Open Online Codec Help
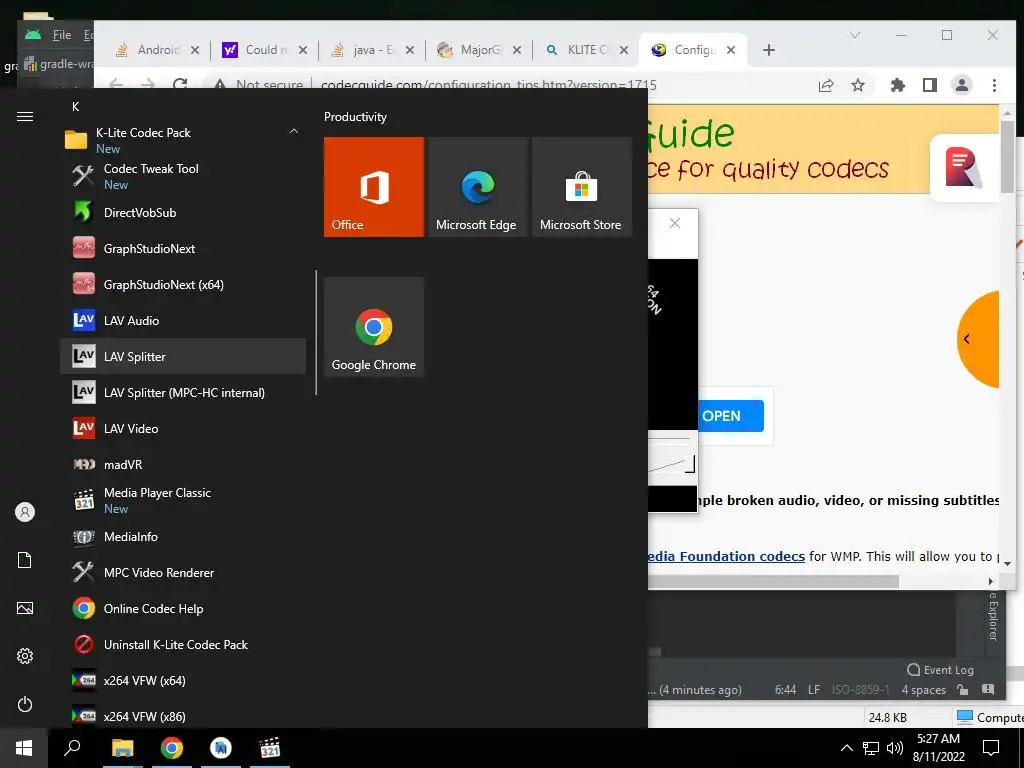This screenshot has width=1024, height=768. pos(183,608)
